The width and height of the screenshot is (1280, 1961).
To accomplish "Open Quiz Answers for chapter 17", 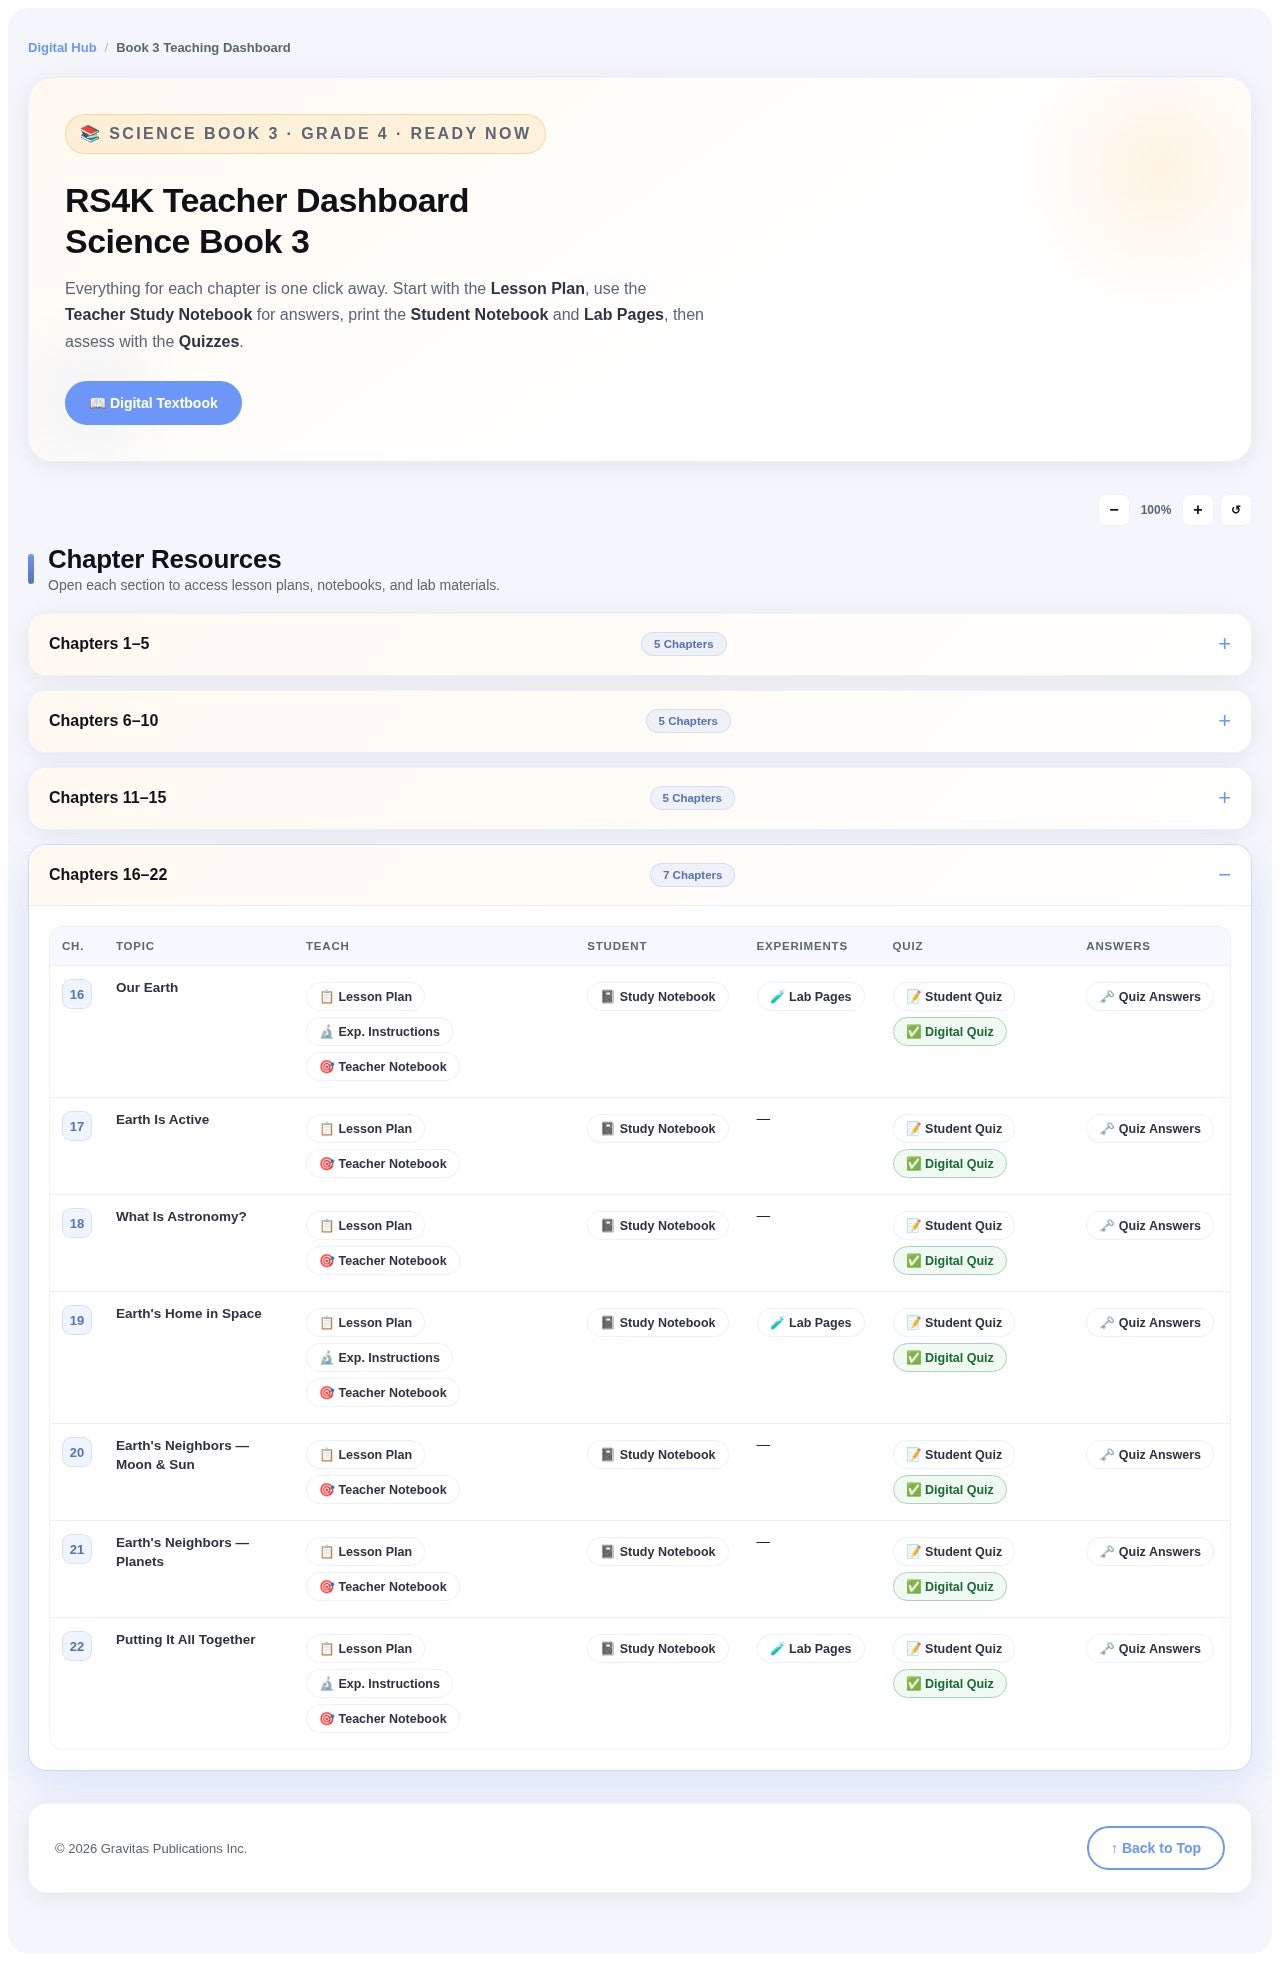I will click(1150, 1129).
